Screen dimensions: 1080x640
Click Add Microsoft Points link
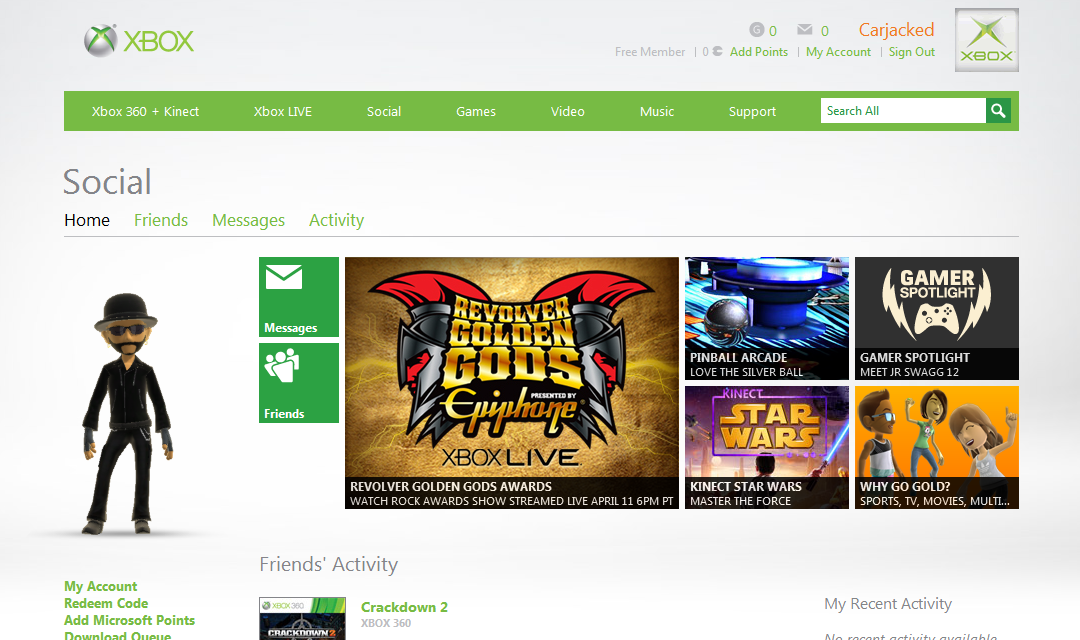pyautogui.click(x=129, y=620)
